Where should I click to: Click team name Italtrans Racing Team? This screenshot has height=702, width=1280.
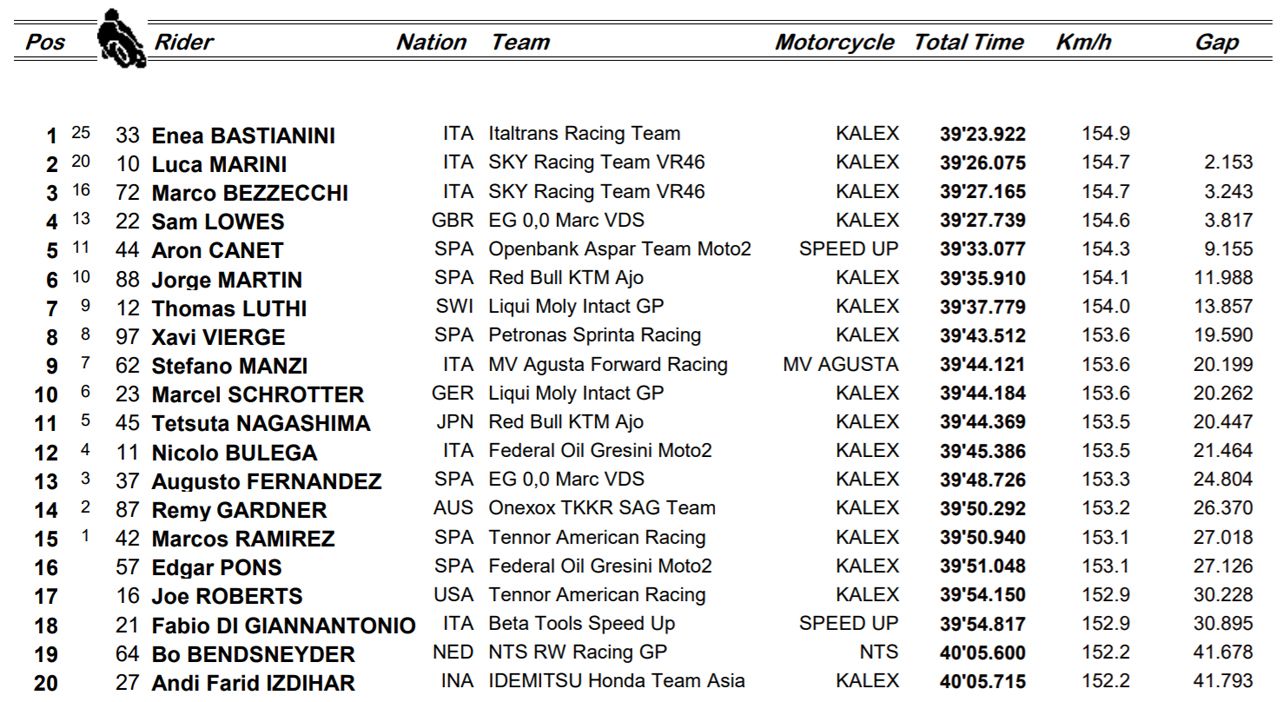[584, 134]
